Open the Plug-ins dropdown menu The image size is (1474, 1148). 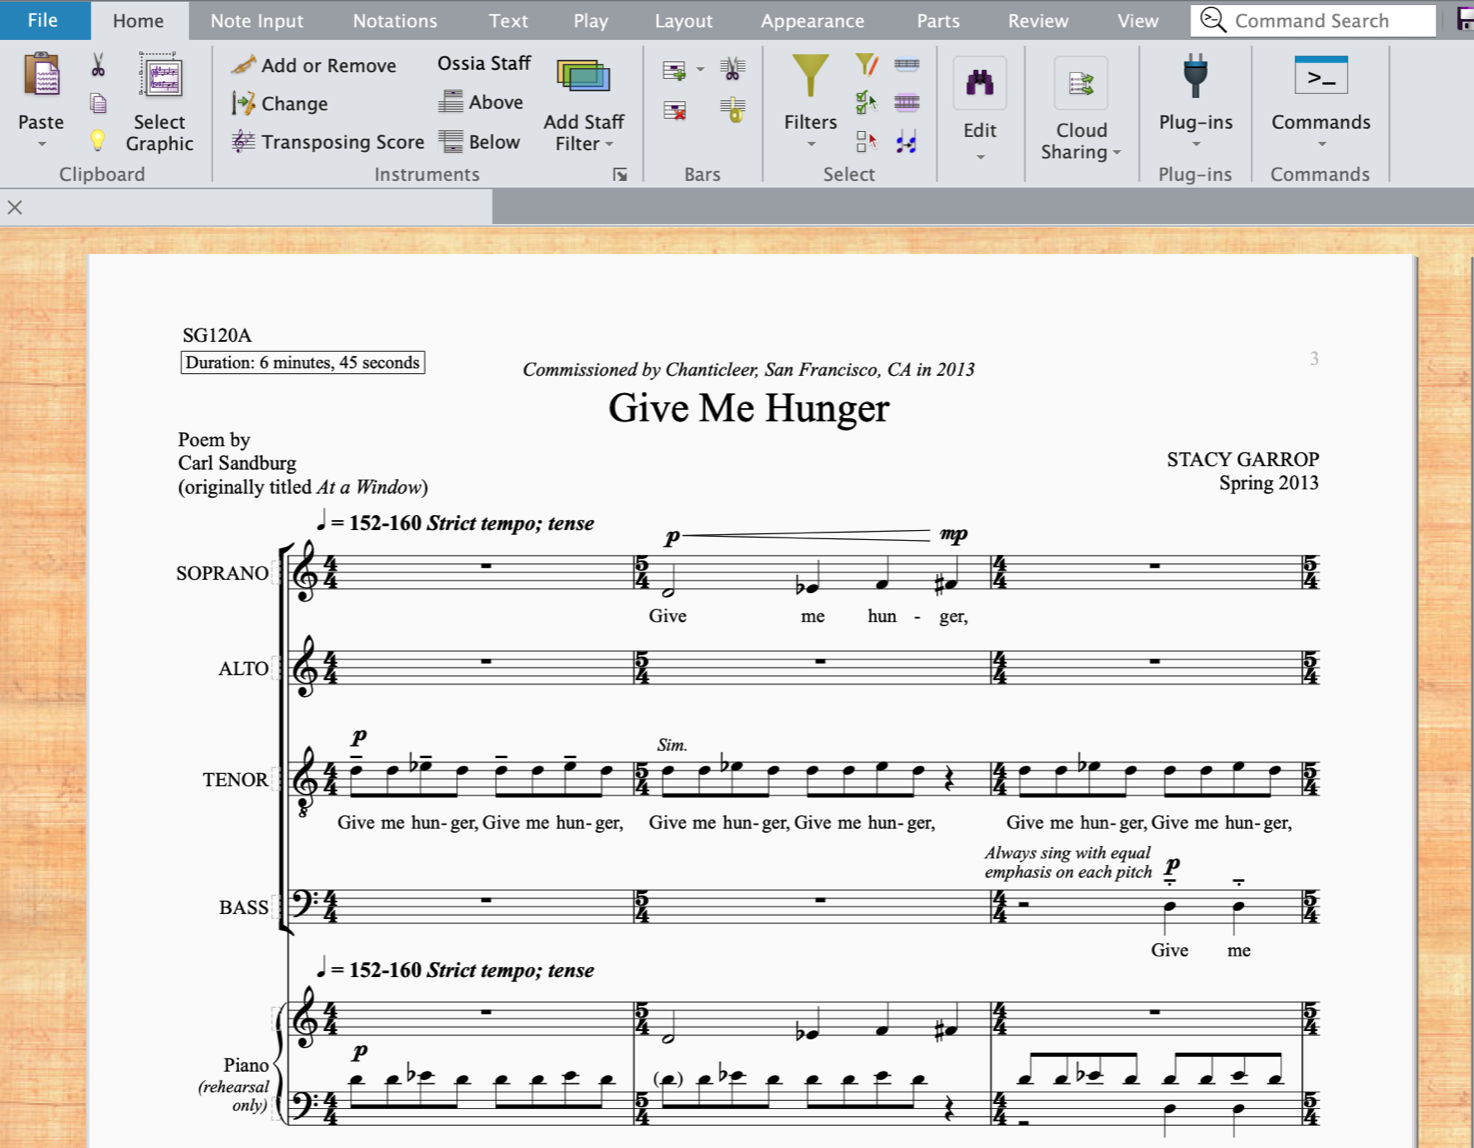point(1195,145)
